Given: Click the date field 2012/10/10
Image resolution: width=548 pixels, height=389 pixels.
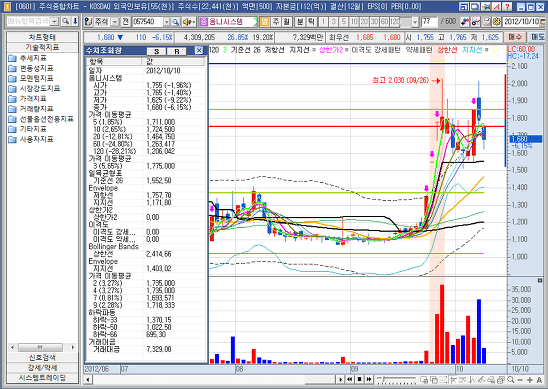Looking at the screenshot, I should 521,22.
